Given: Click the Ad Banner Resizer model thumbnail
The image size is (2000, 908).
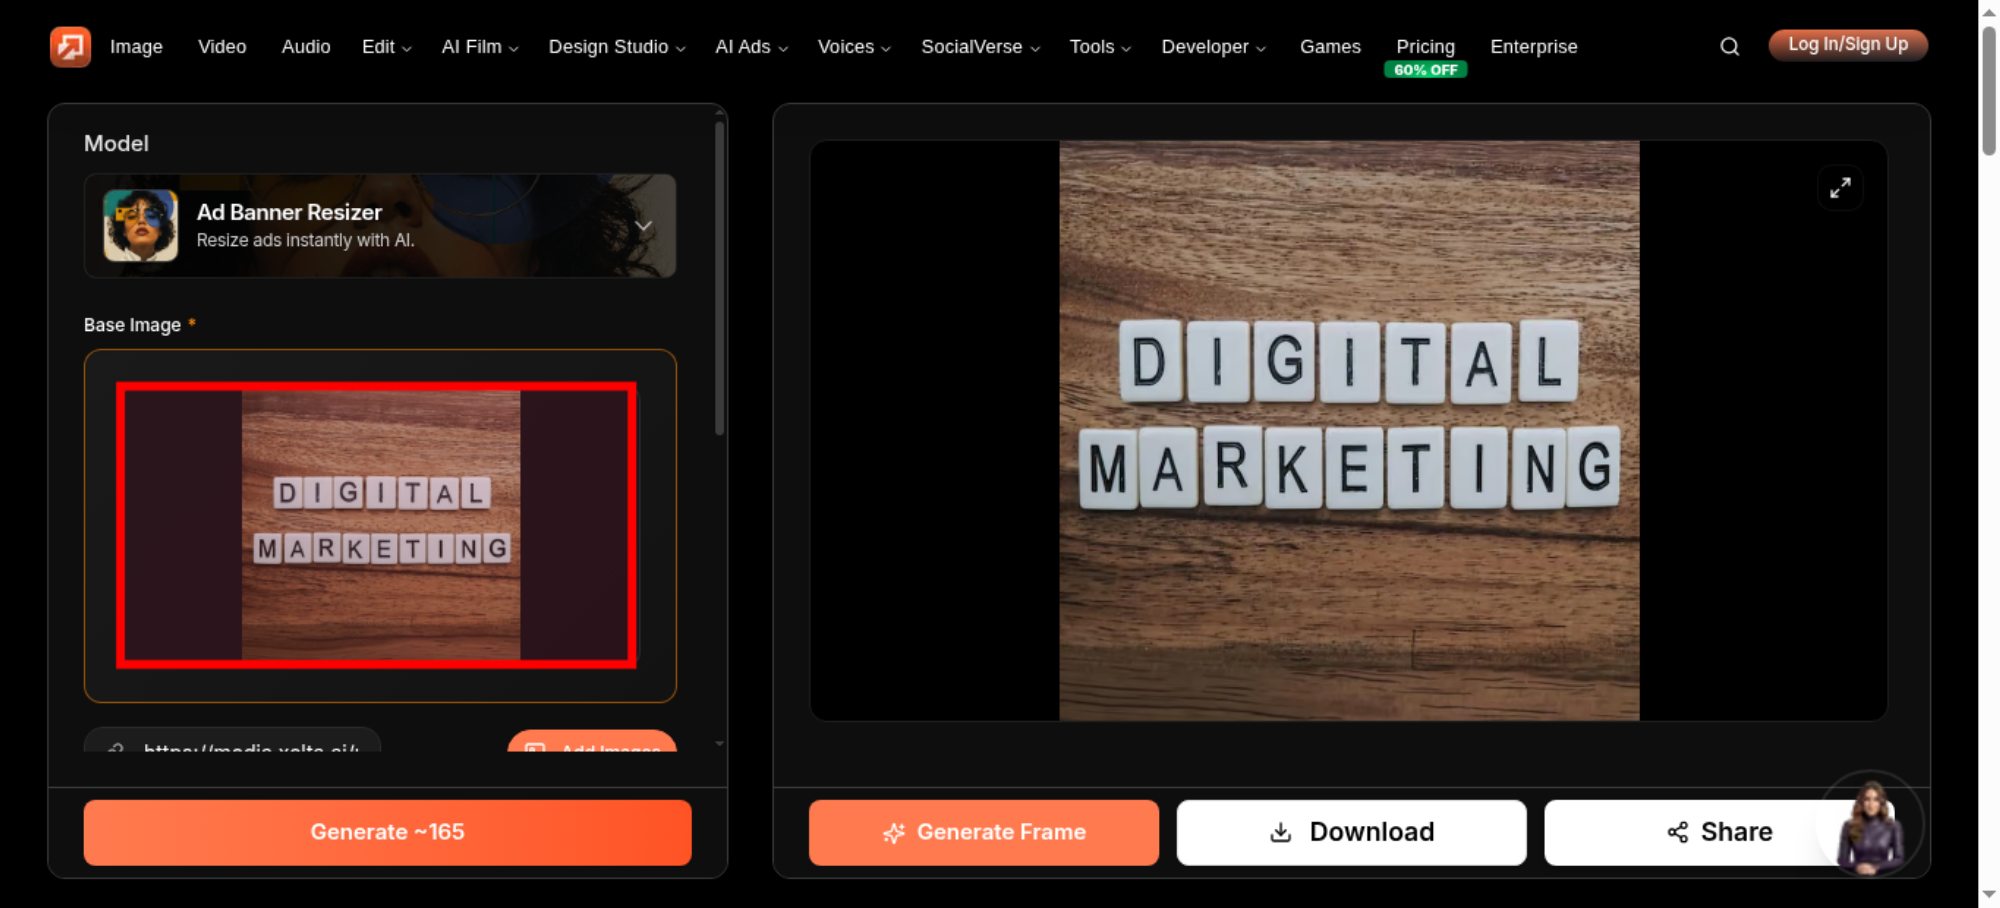Looking at the screenshot, I should point(141,226).
